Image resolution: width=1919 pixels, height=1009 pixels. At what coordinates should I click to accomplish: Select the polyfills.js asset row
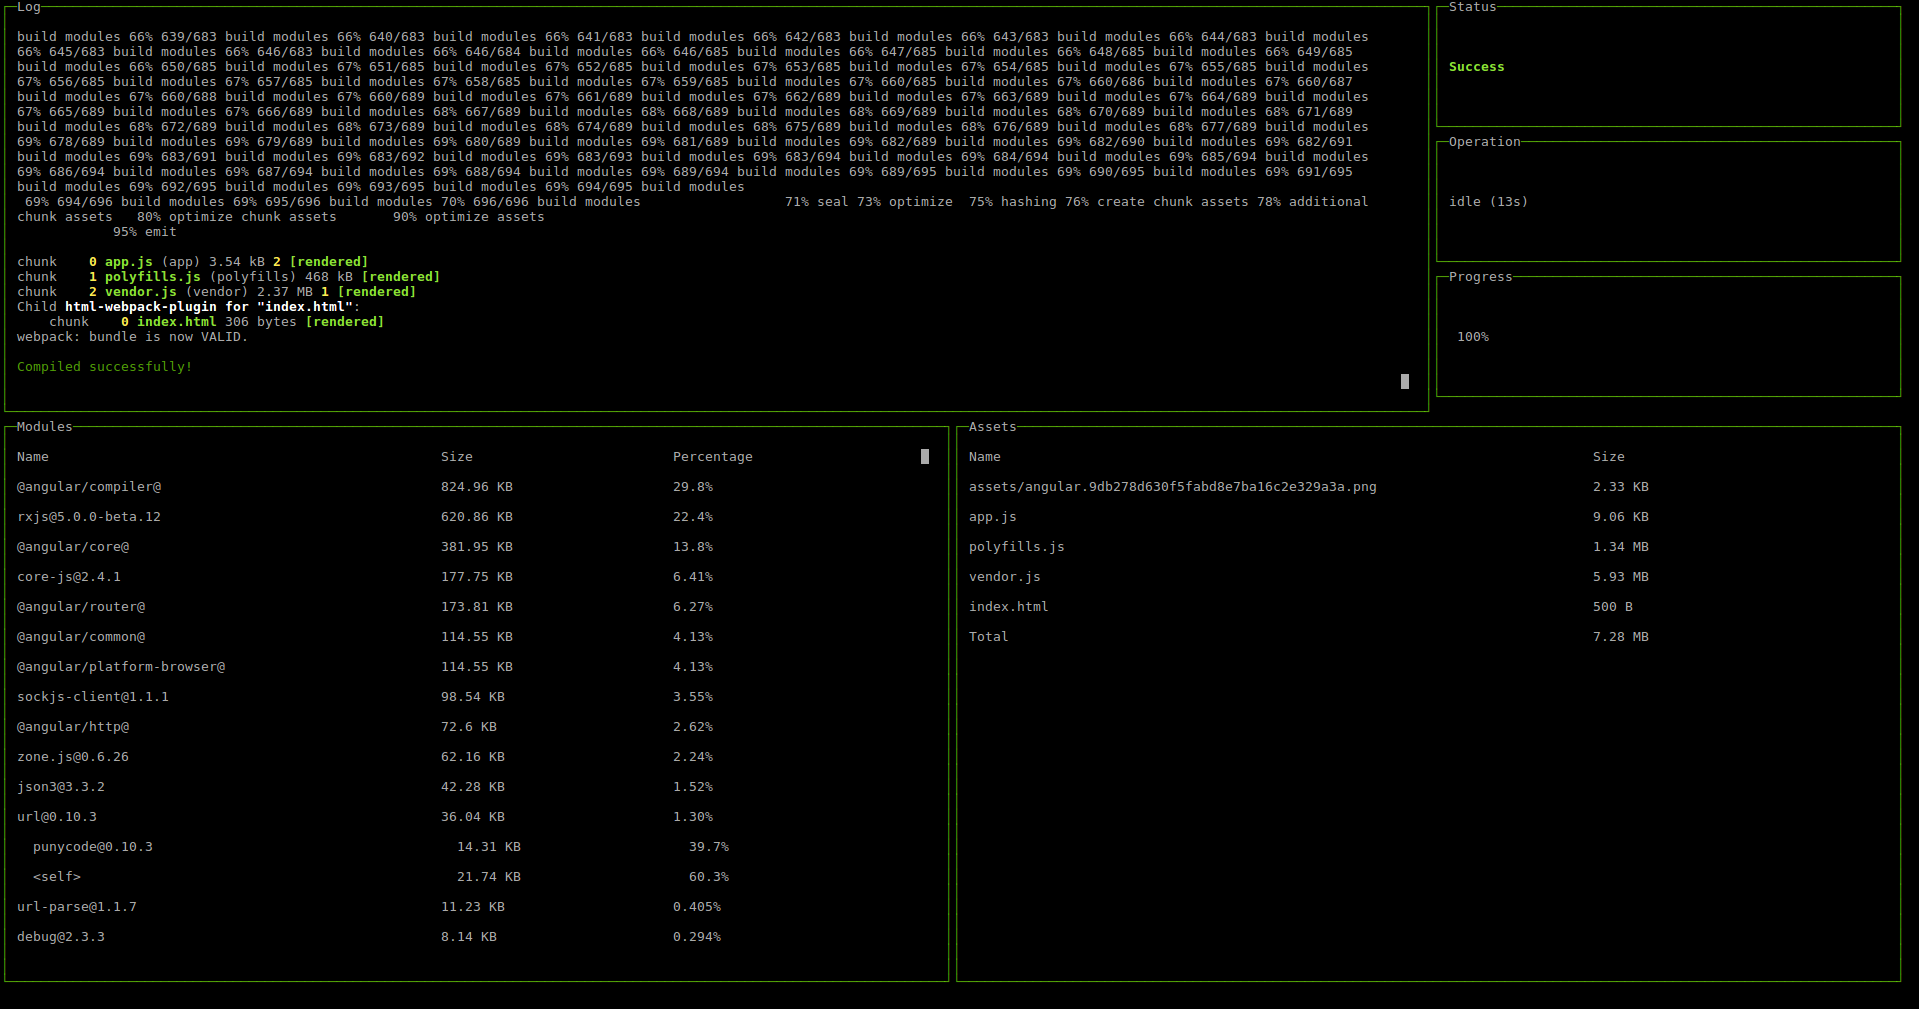1429,547
